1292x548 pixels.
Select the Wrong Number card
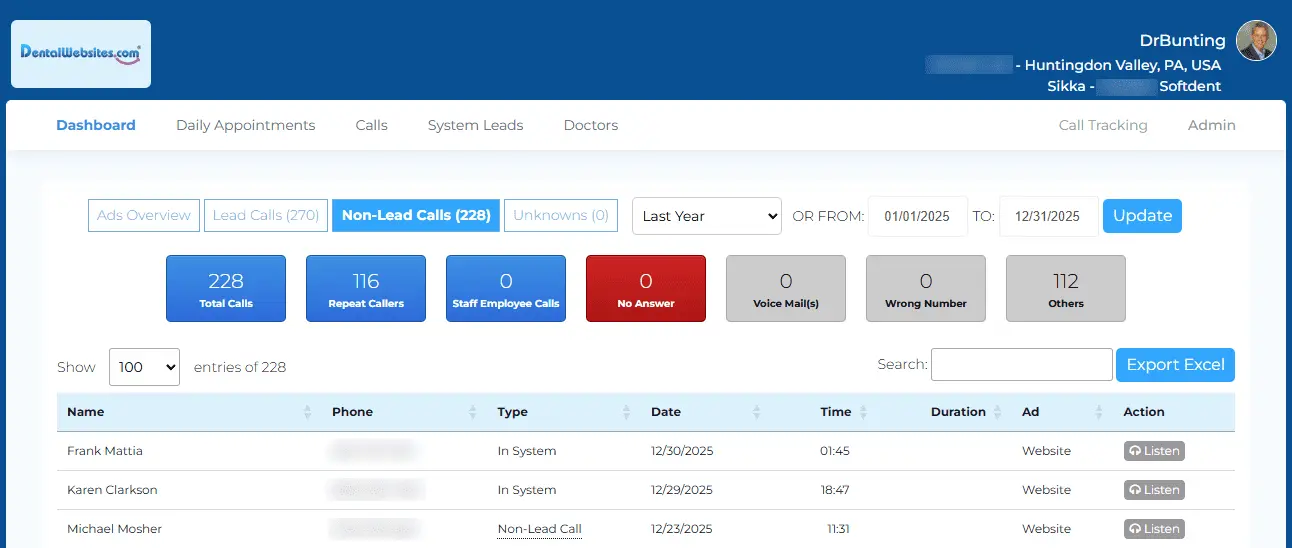926,289
